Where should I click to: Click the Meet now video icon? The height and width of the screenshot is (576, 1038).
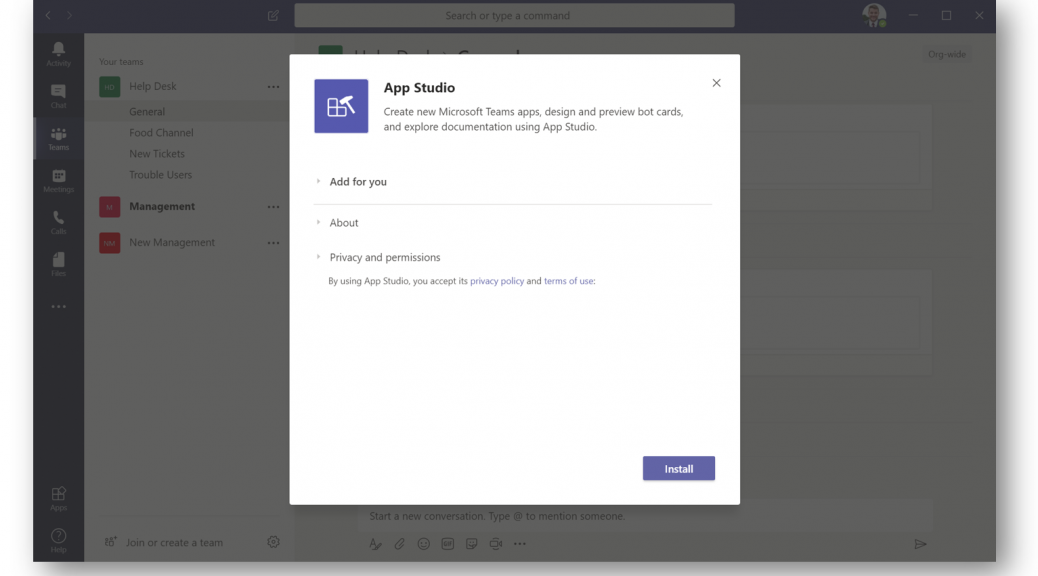tap(495, 544)
